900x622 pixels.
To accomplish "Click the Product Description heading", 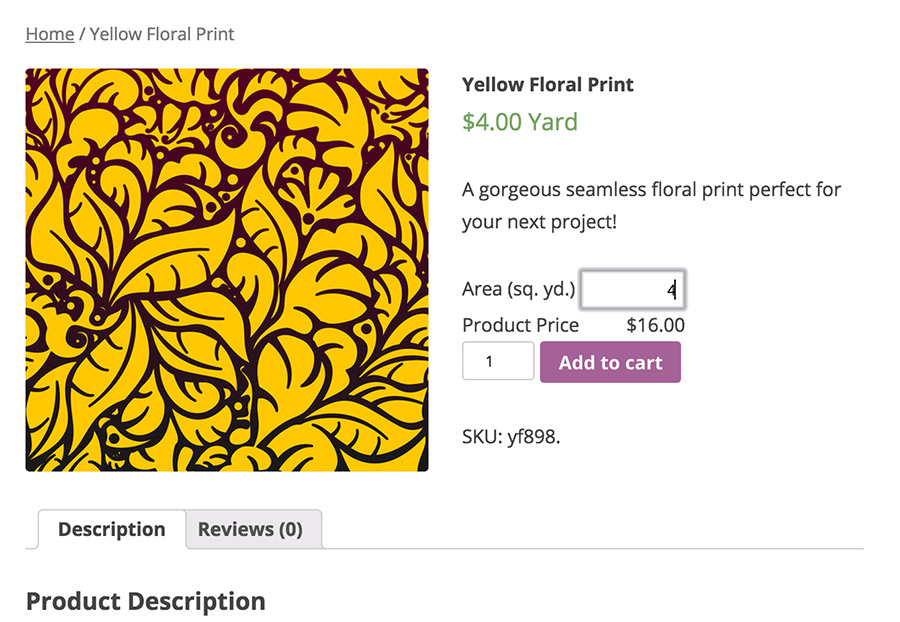I will coord(146,601).
